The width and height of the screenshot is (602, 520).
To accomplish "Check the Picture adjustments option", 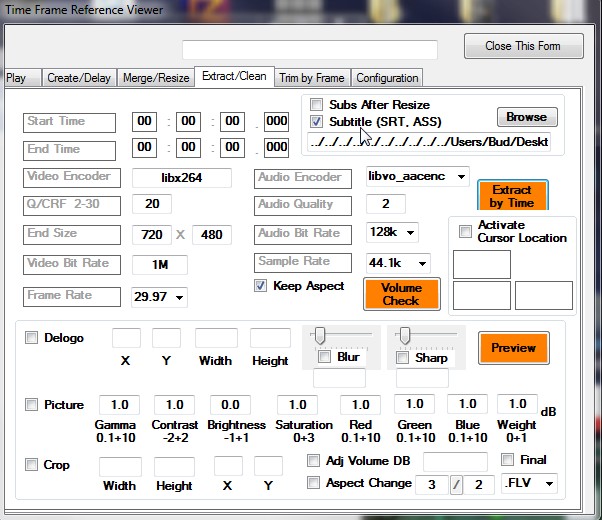I will [31, 405].
